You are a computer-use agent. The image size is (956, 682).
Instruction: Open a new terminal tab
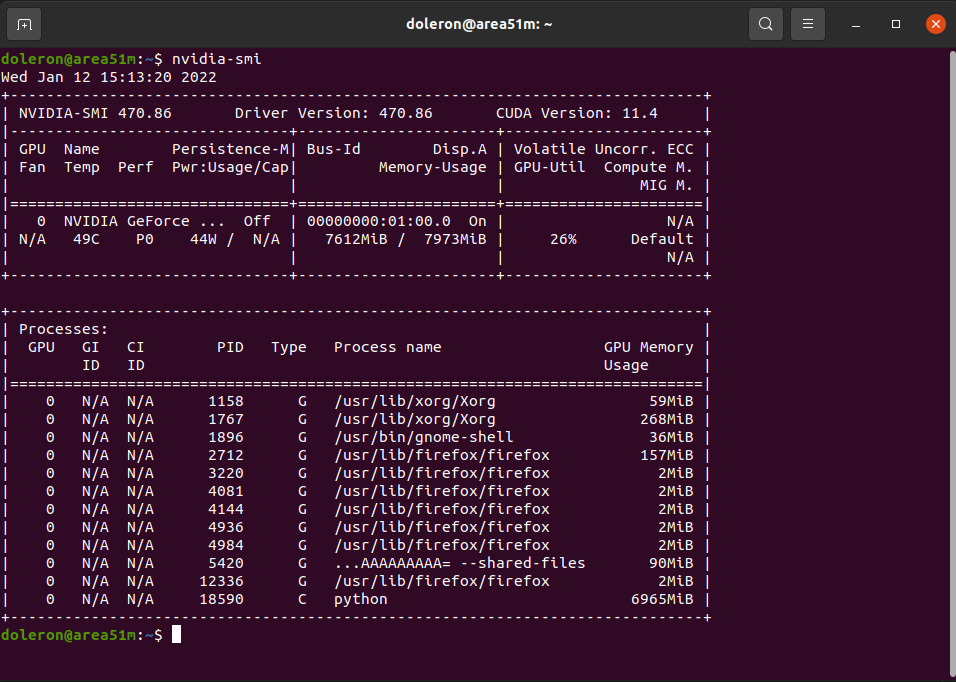click(x=24, y=24)
